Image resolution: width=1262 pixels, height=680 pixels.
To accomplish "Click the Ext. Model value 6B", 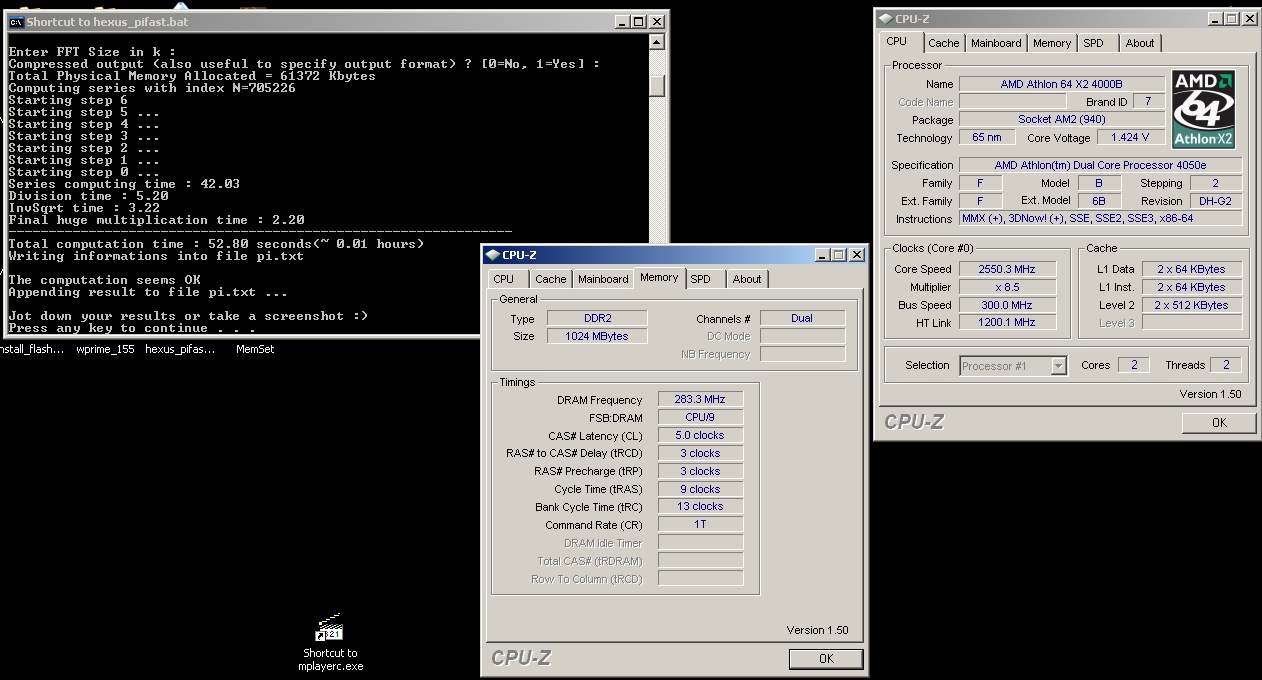I will (1099, 201).
